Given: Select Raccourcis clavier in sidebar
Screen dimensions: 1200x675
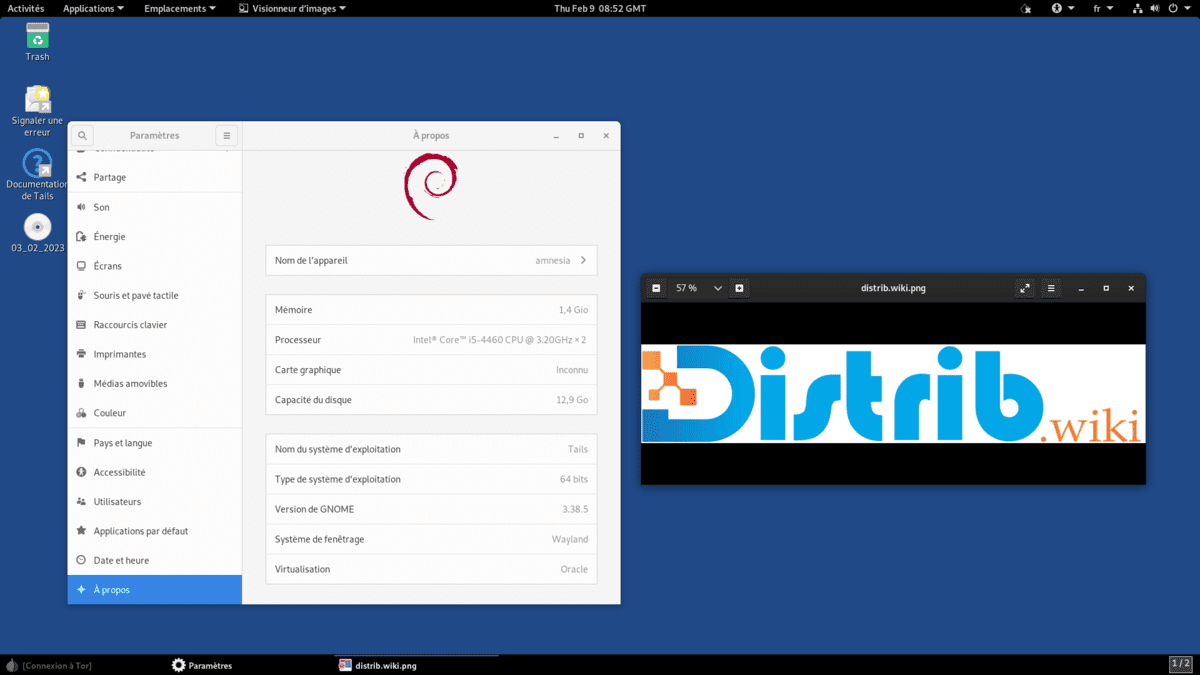Looking at the screenshot, I should click(155, 325).
